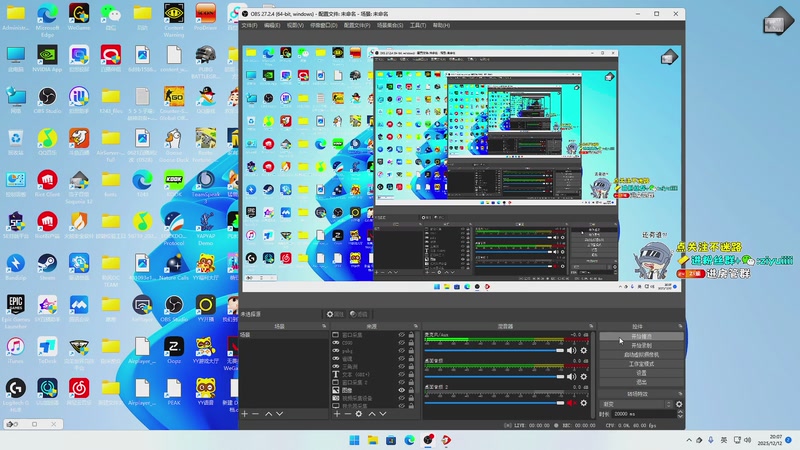Open the 桌面音频 channel gear settings
The height and width of the screenshot is (450, 800).
584,377
